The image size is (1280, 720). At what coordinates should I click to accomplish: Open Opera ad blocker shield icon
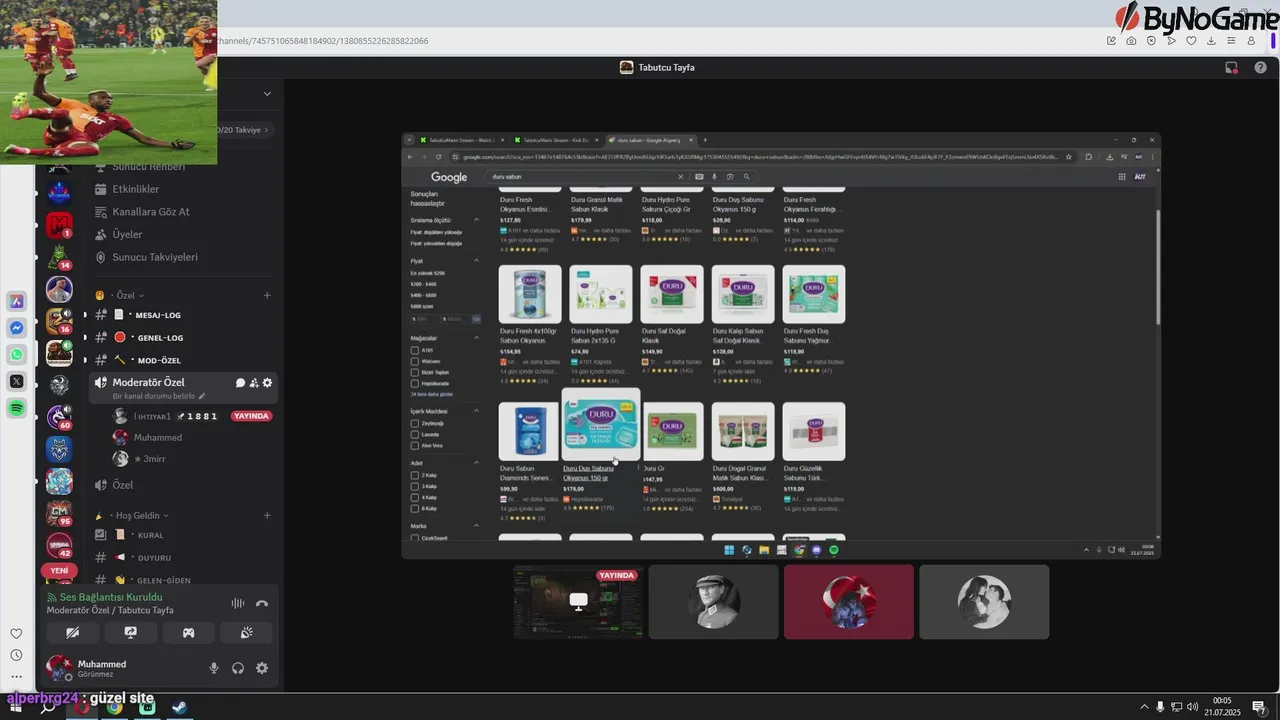(1151, 41)
